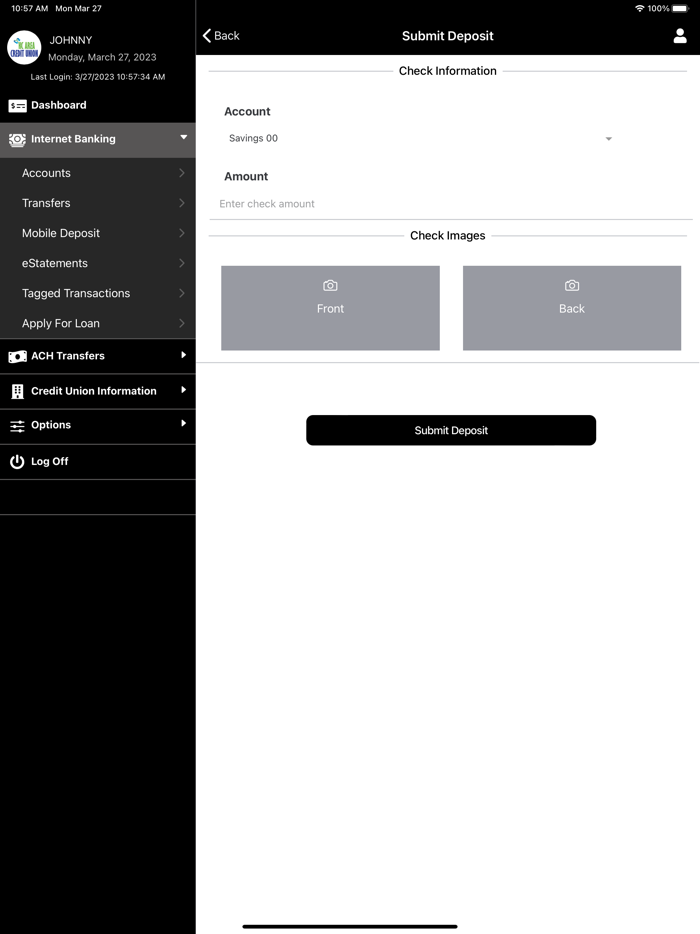Open Tagged Transactions menu item

(x=98, y=294)
